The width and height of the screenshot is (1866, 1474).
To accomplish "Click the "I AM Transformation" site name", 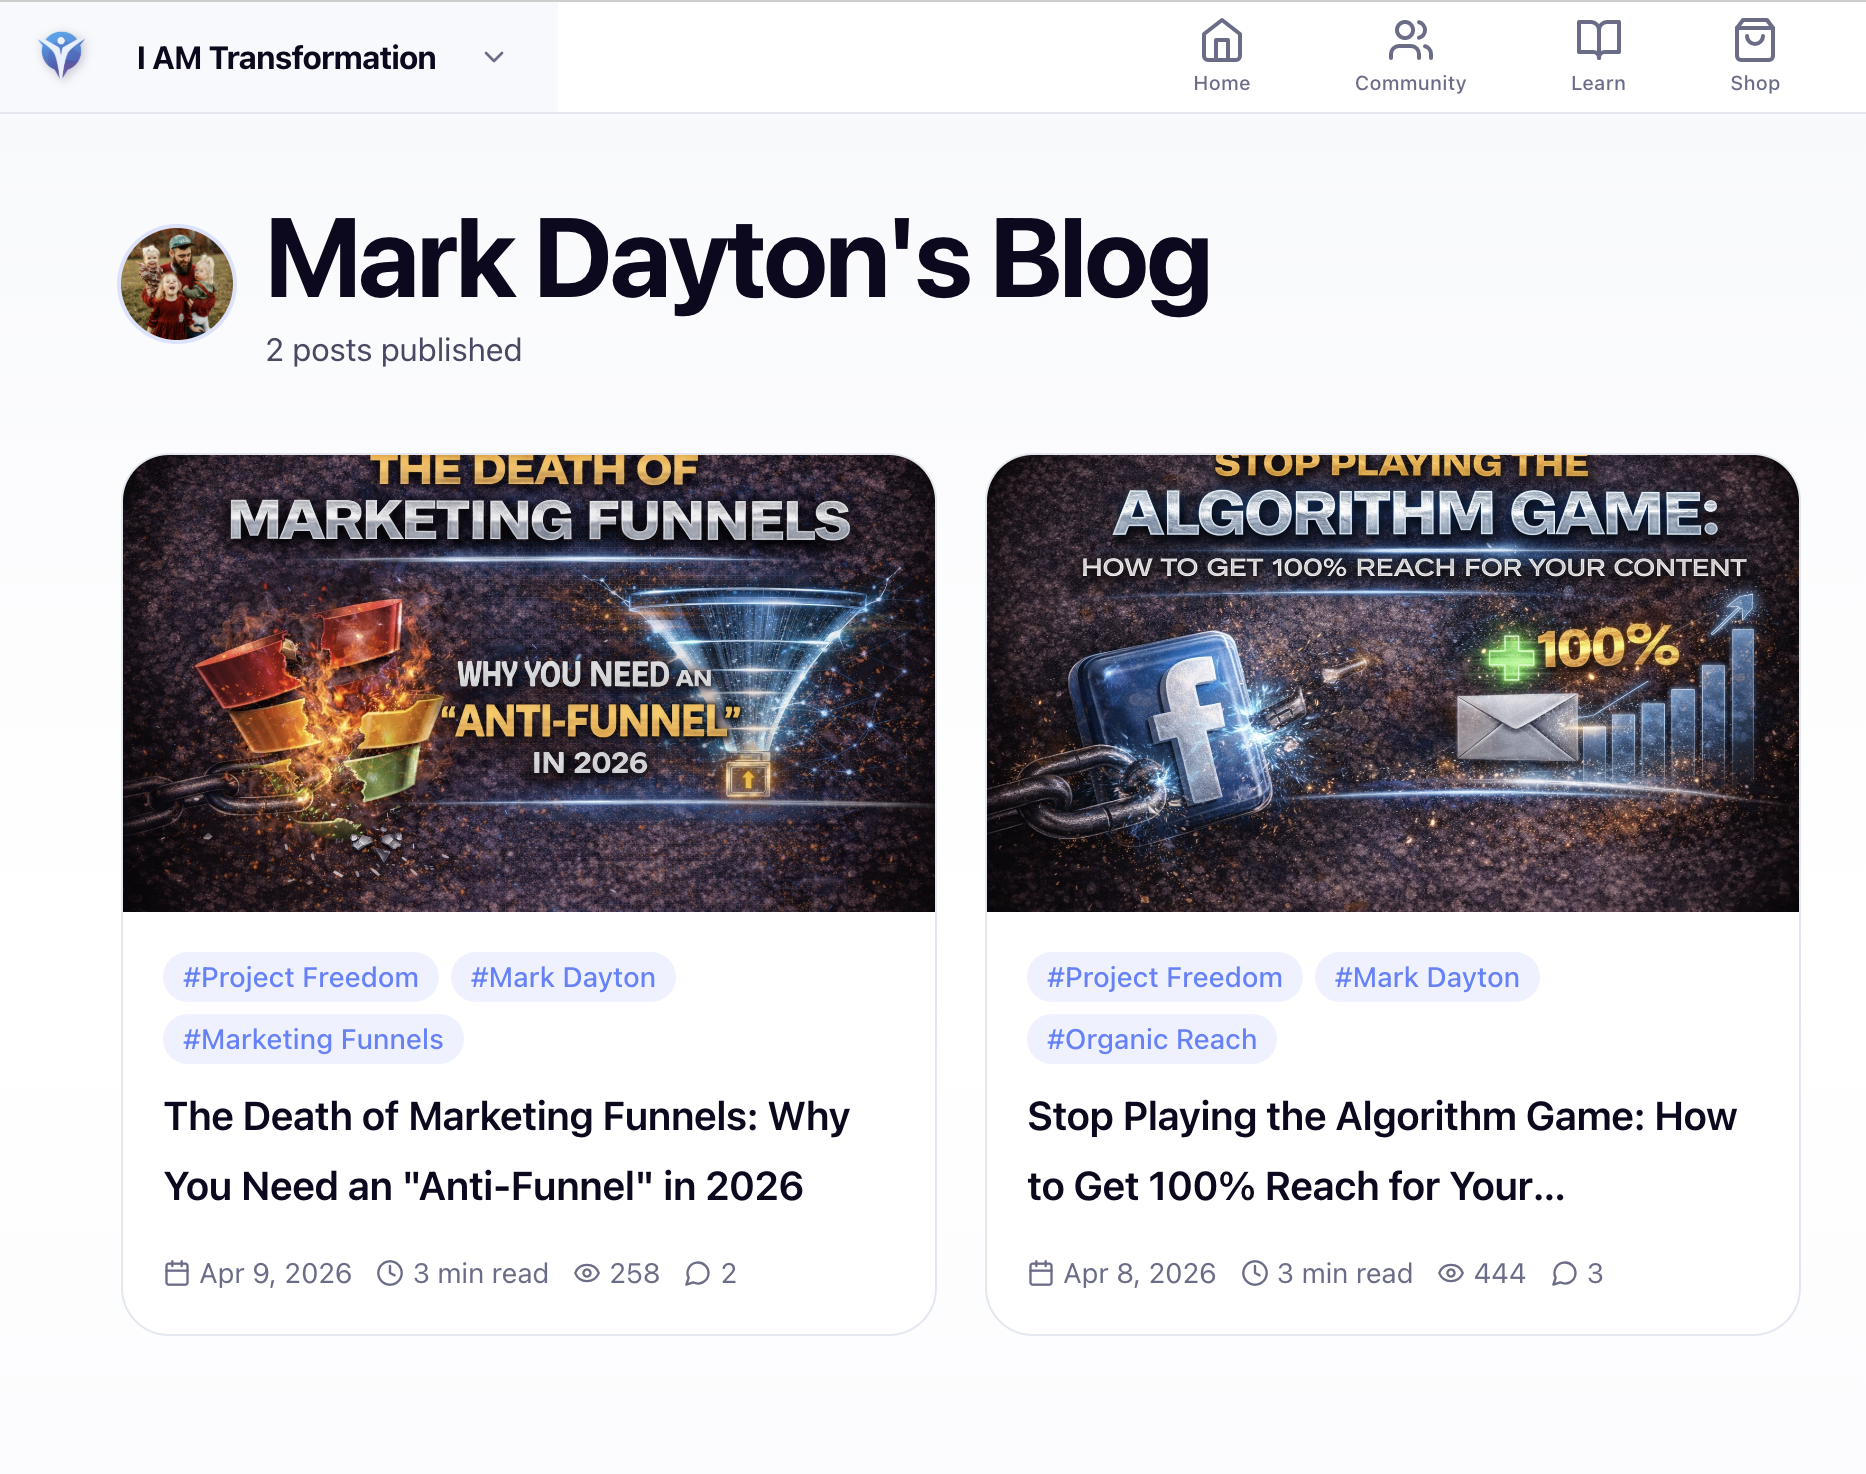I will pyautogui.click(x=286, y=58).
